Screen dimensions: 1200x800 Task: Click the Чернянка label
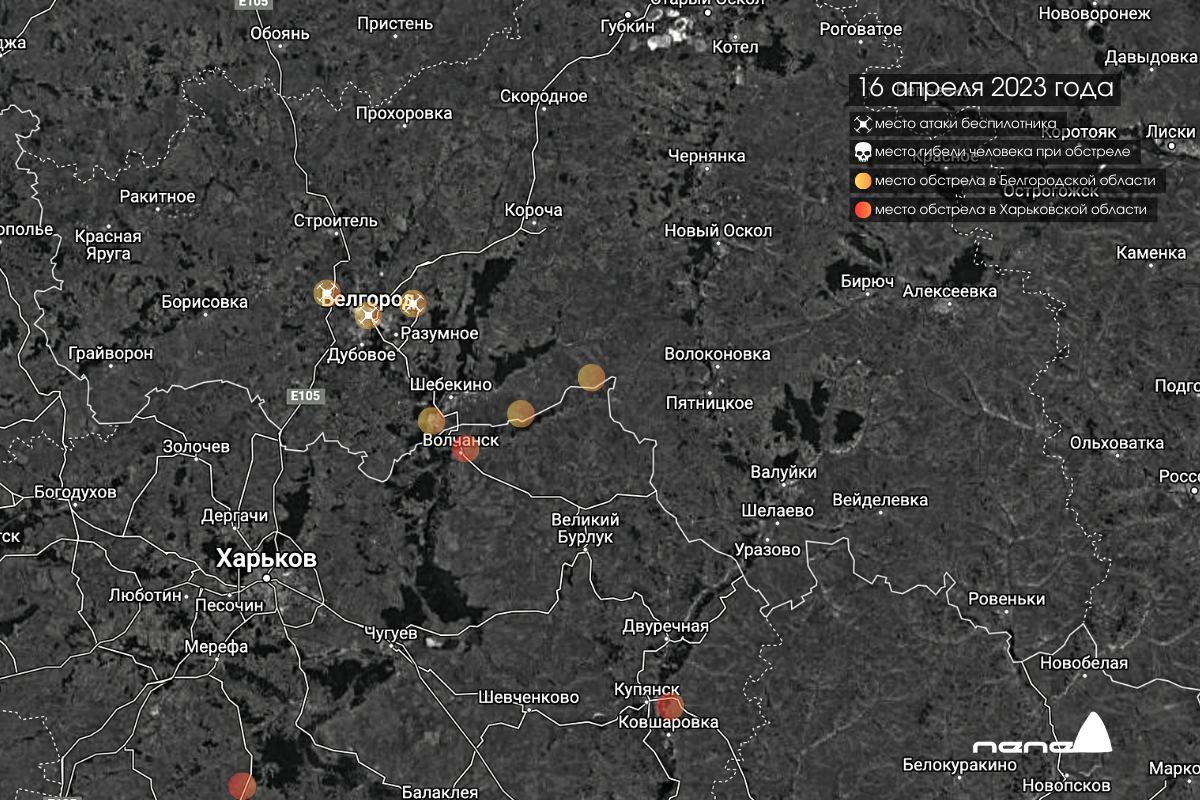pos(707,156)
